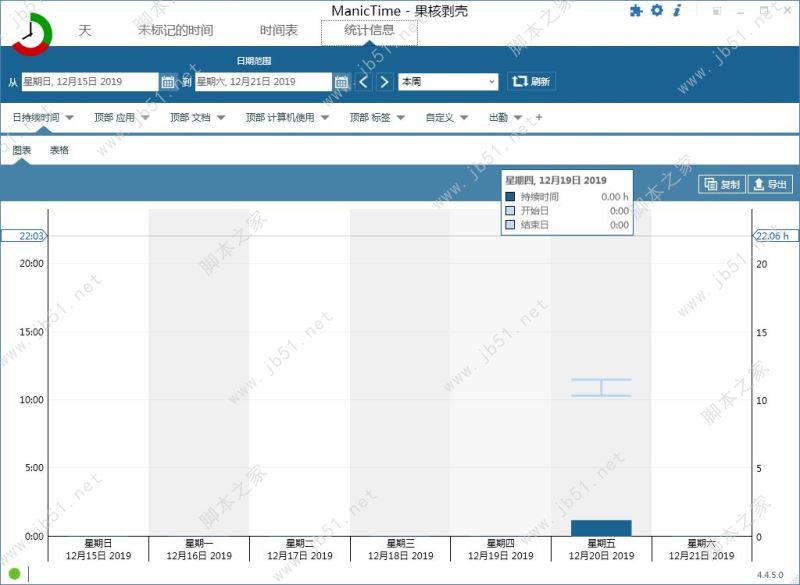Select the 出勤 statistics tab
800x585 pixels.
[498, 118]
